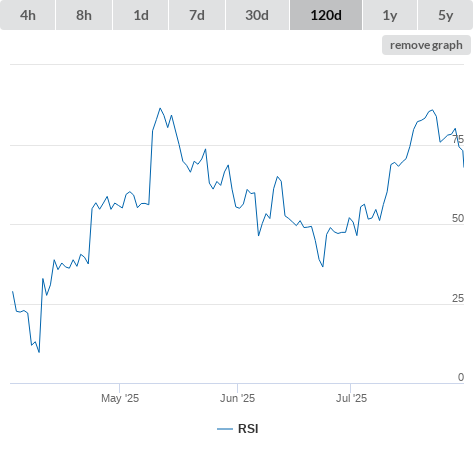Choose the 7d time range

point(197,15)
